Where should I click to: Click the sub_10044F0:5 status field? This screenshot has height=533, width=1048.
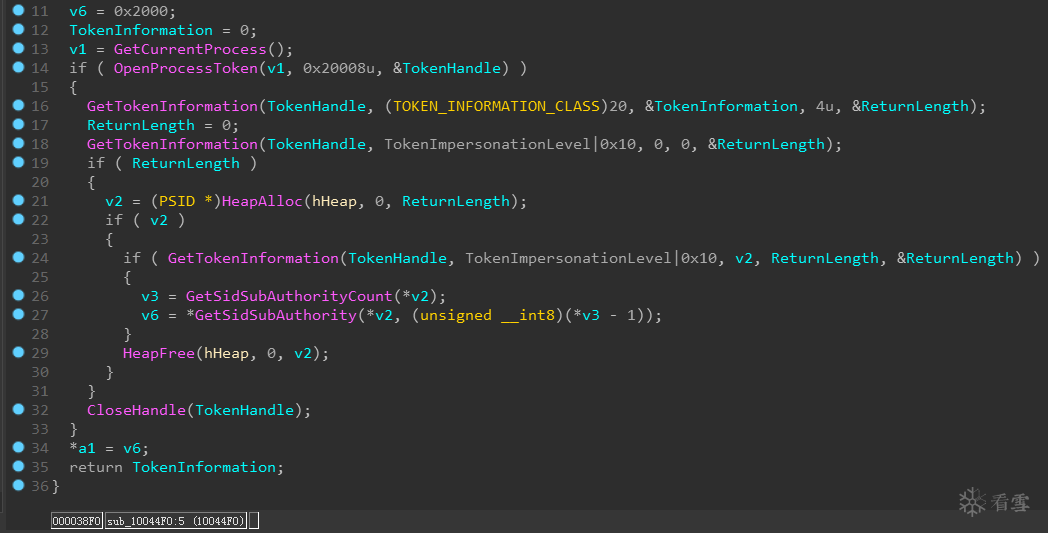pyautogui.click(x=176, y=521)
